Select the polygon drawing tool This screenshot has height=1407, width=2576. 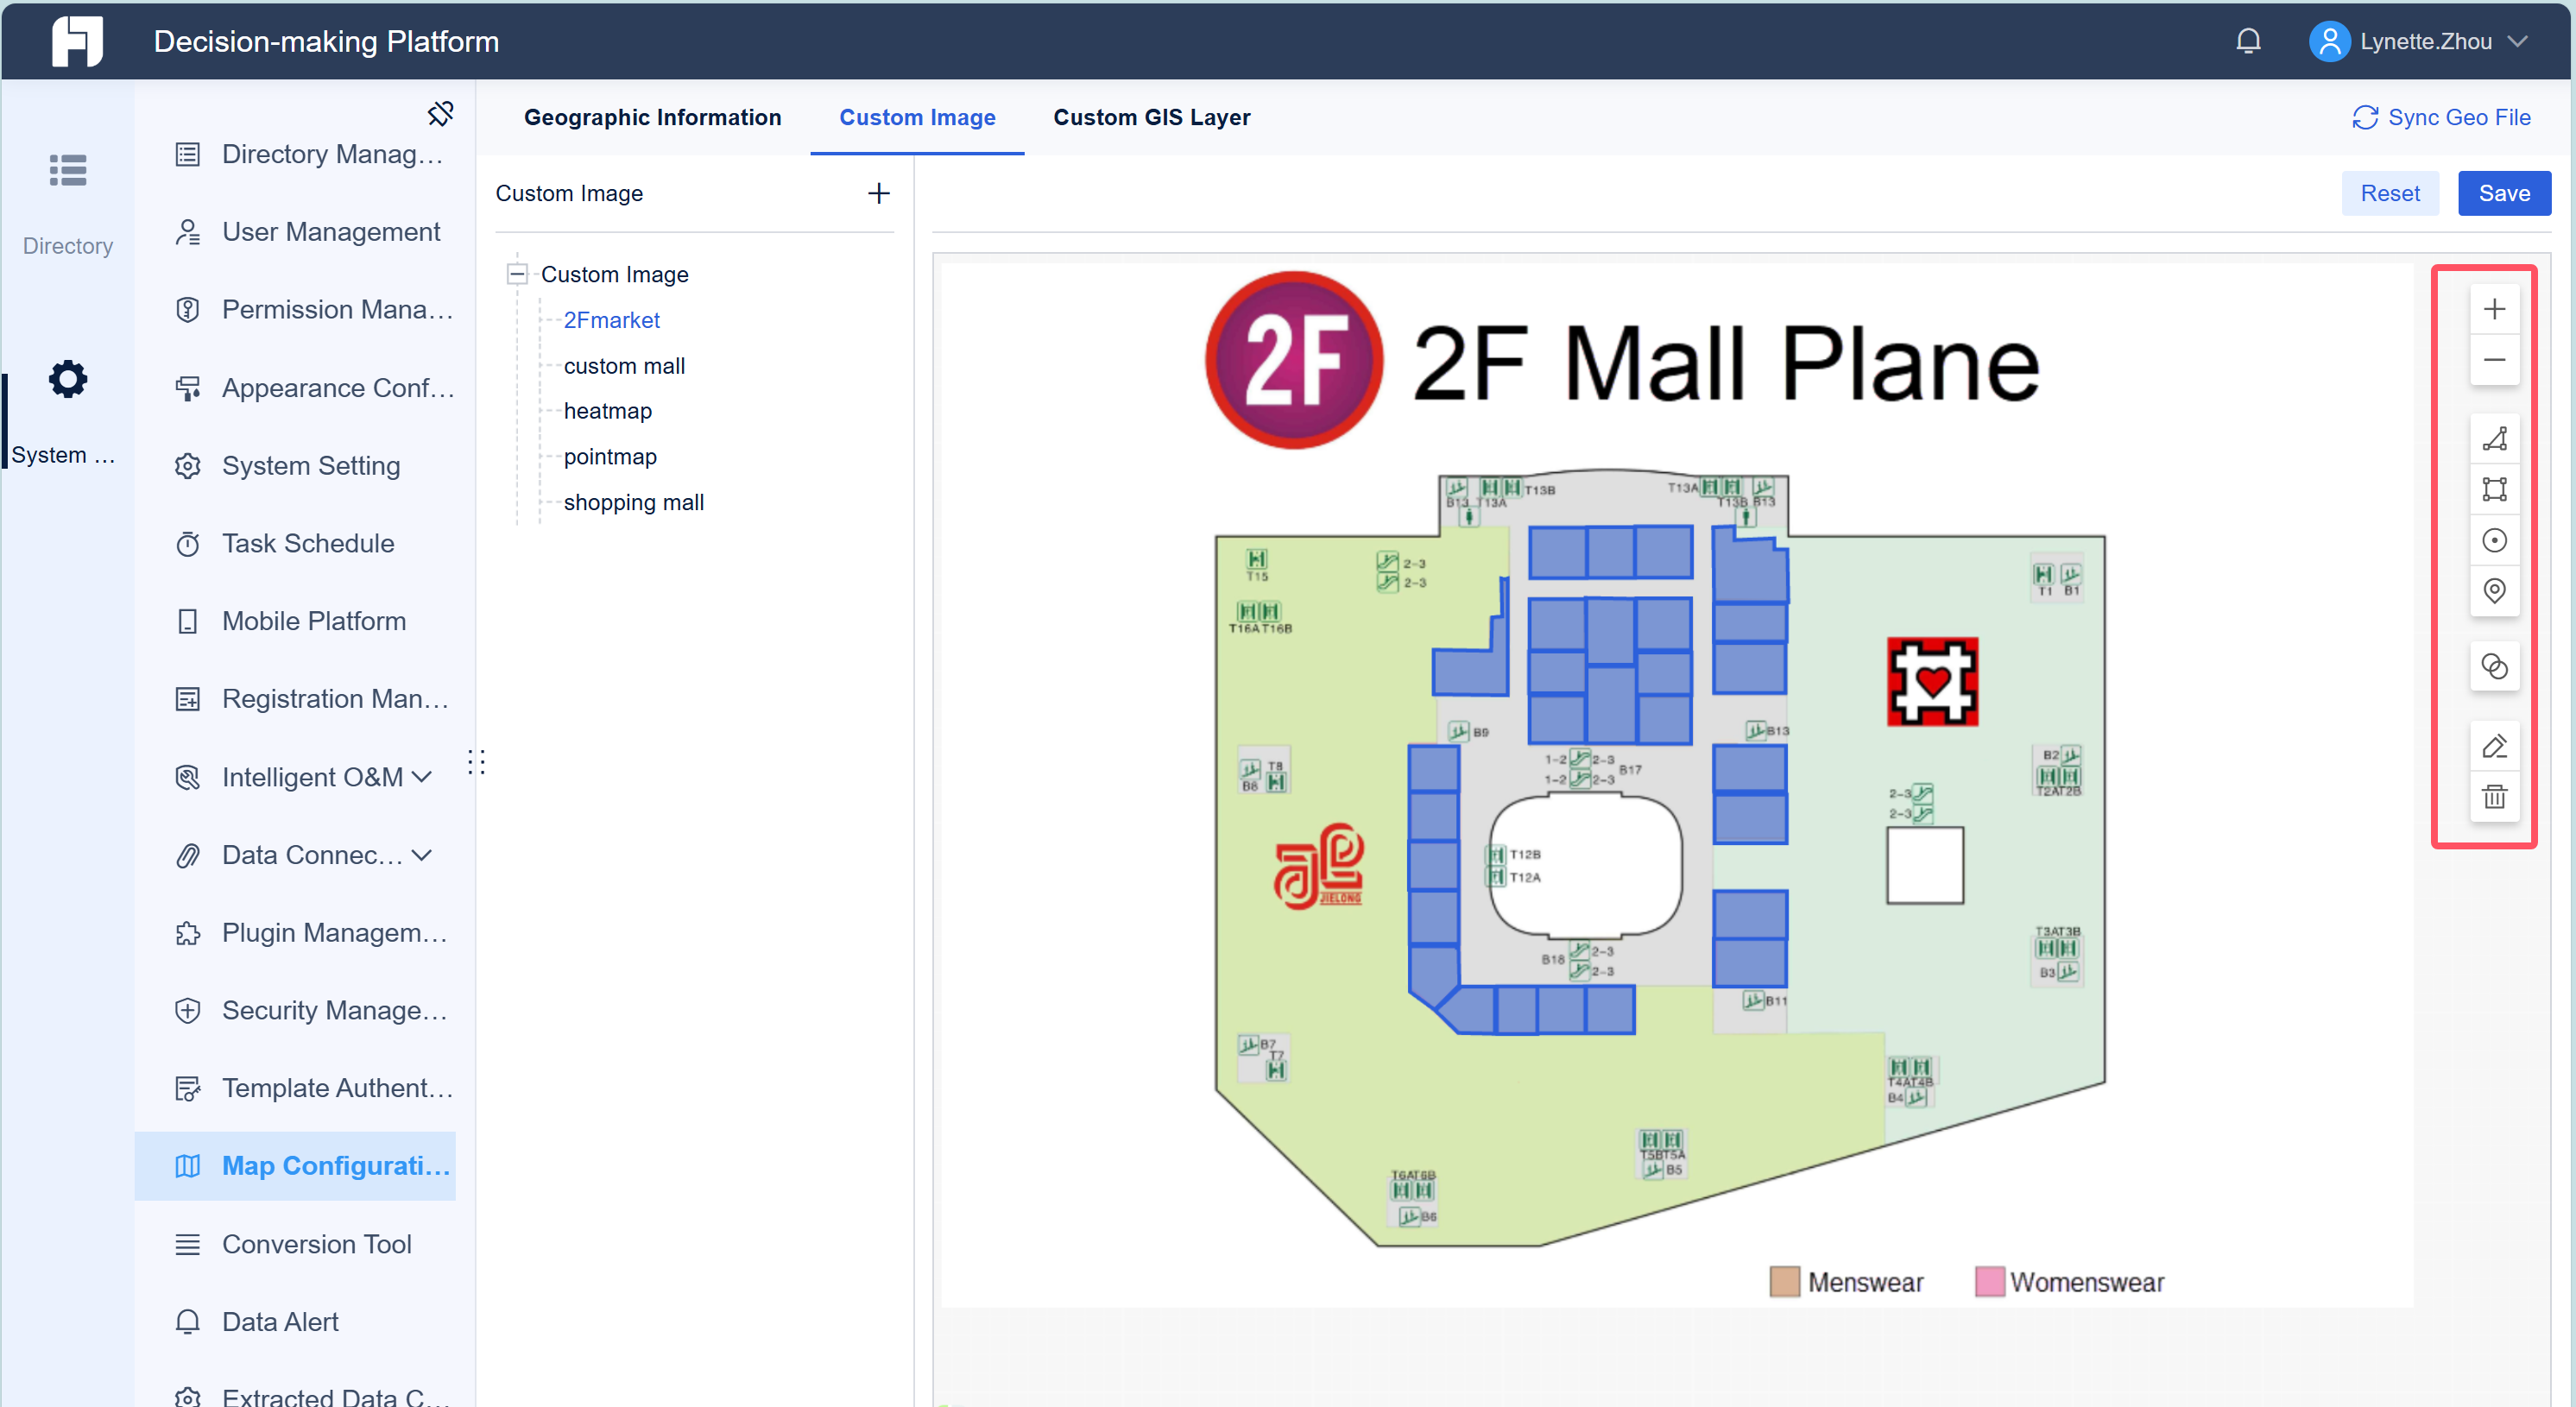click(x=2494, y=439)
